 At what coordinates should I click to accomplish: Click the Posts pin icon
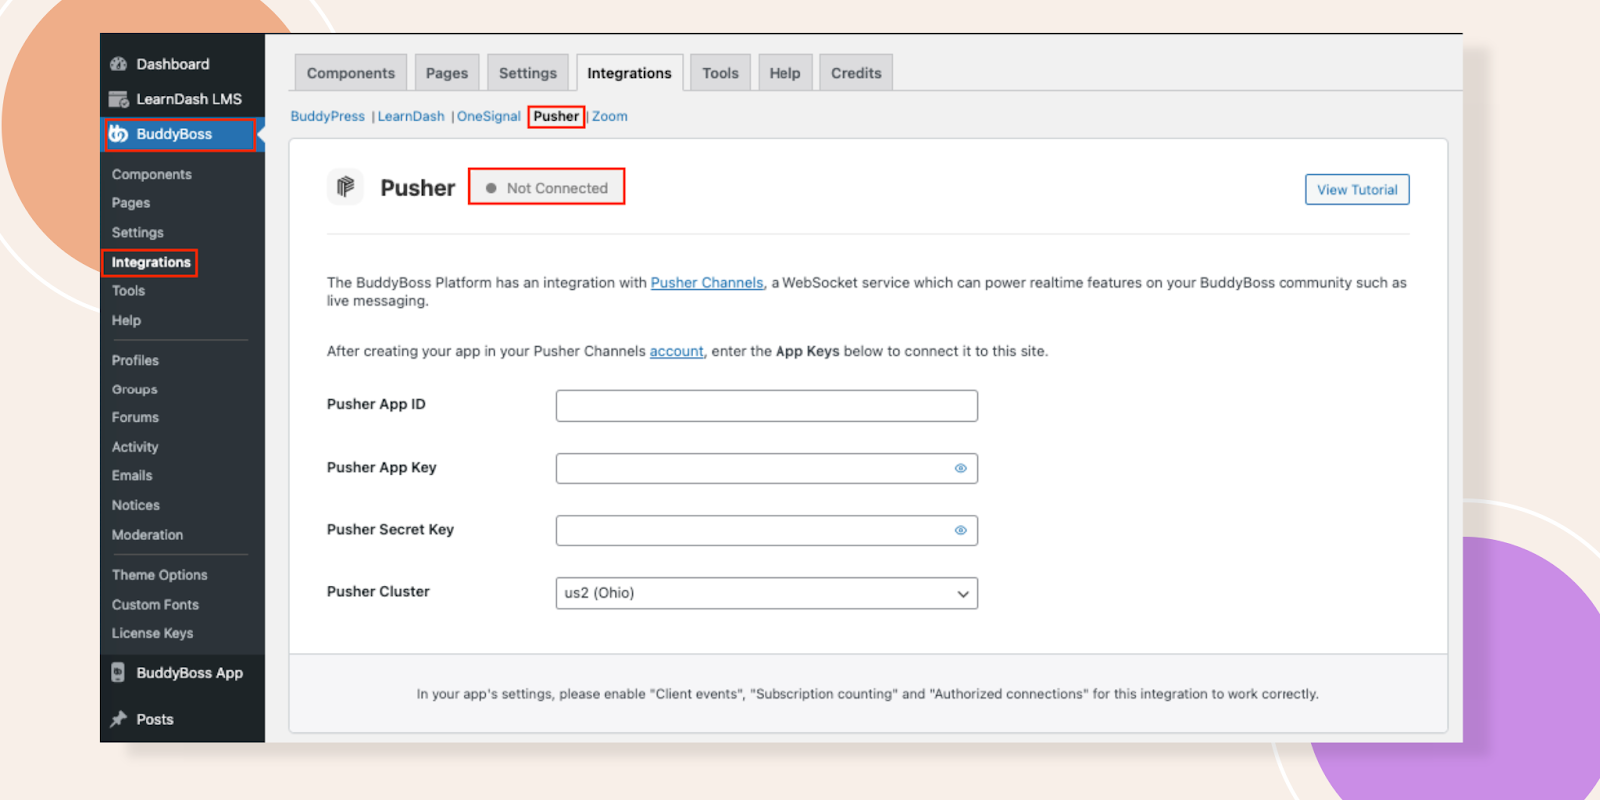tap(118, 719)
